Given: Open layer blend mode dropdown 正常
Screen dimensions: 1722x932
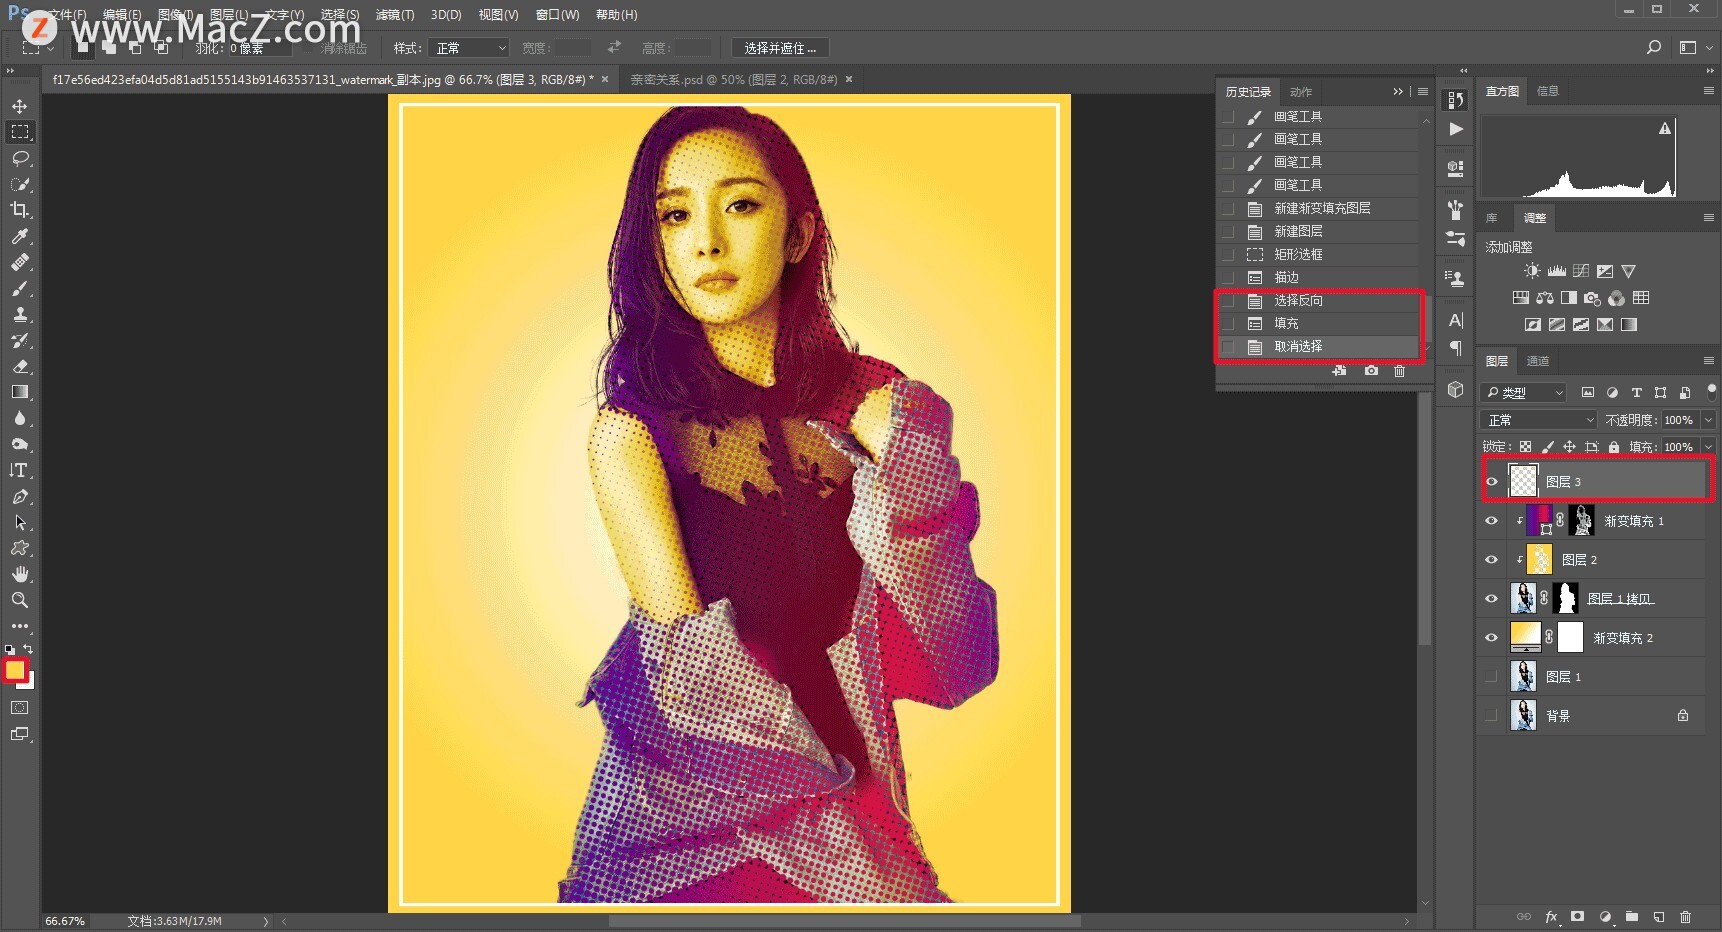Looking at the screenshot, I should pos(1538,420).
